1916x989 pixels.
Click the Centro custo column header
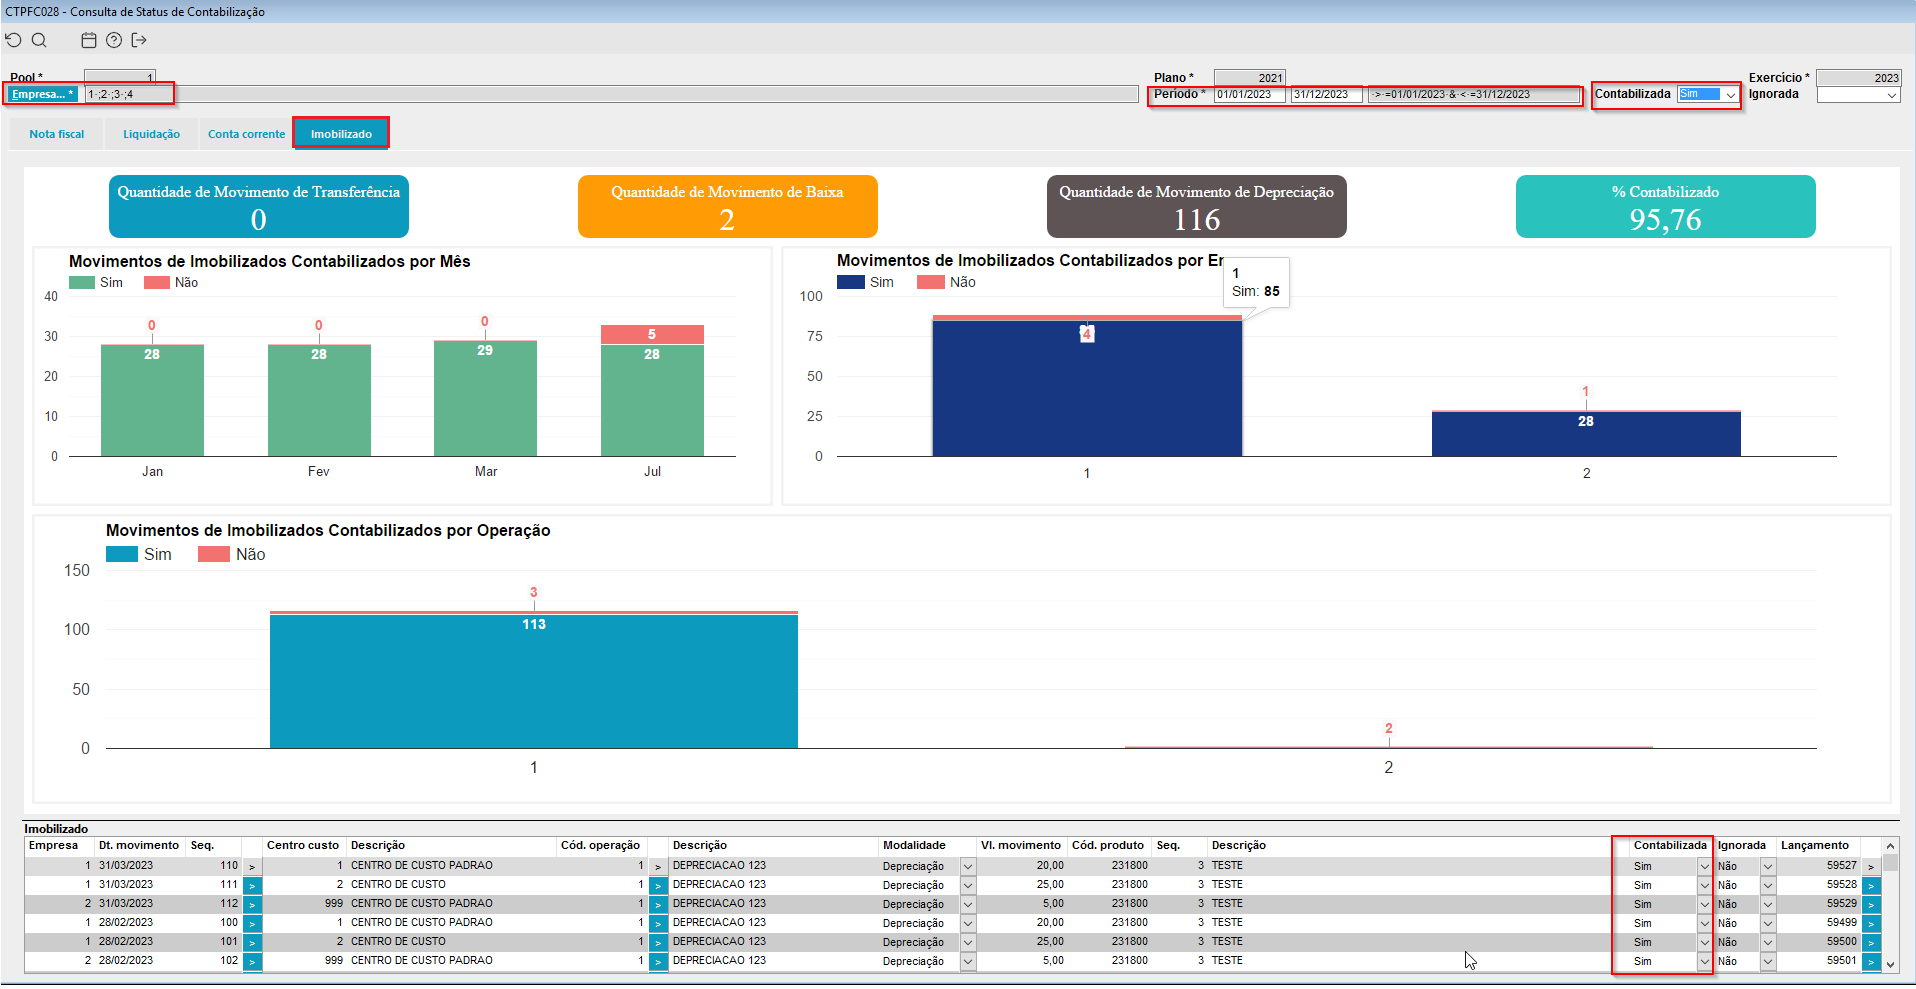[303, 846]
